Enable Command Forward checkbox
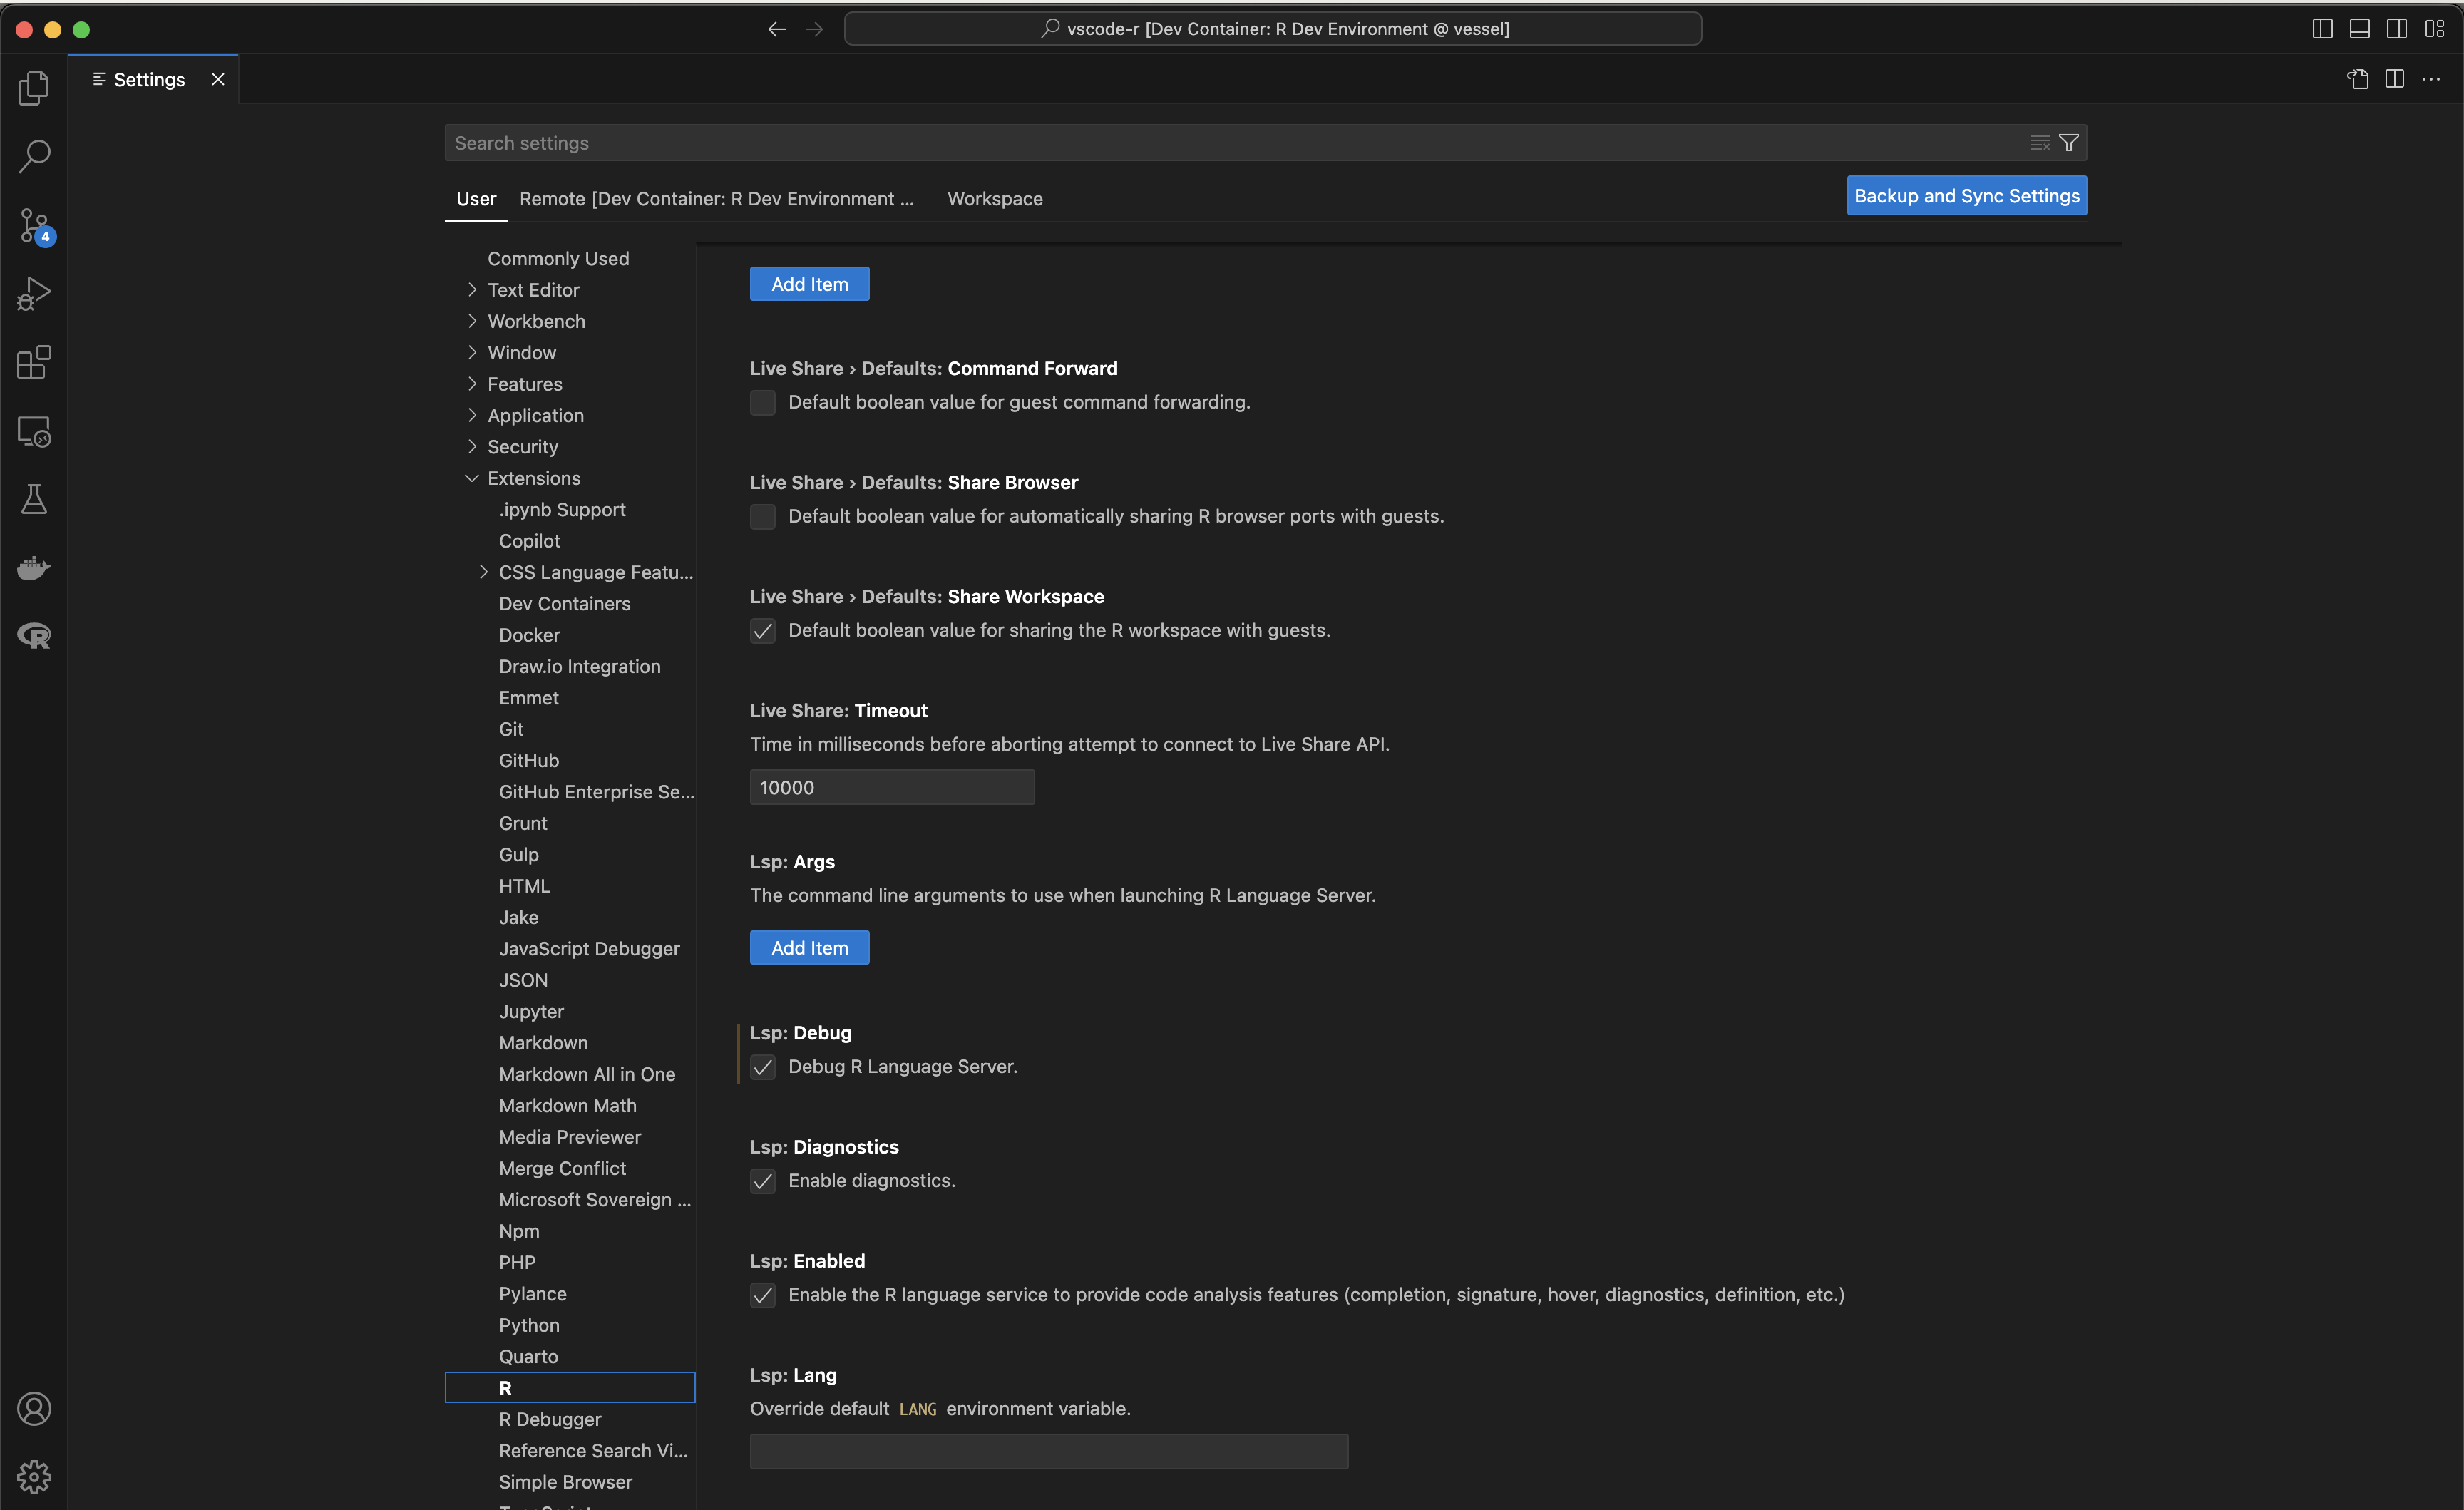 [763, 403]
